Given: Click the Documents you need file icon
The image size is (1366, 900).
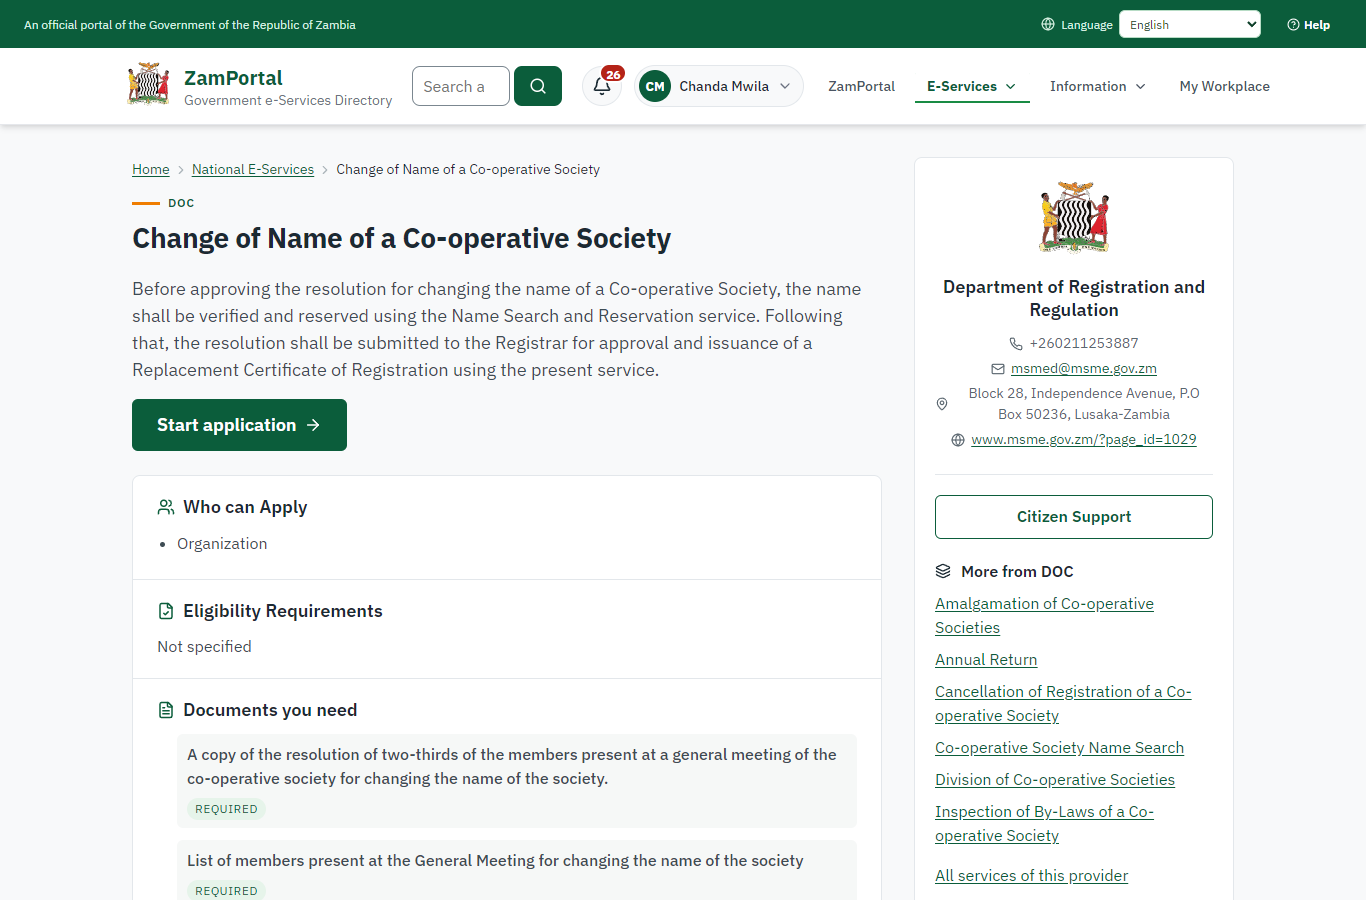Looking at the screenshot, I should (x=166, y=710).
